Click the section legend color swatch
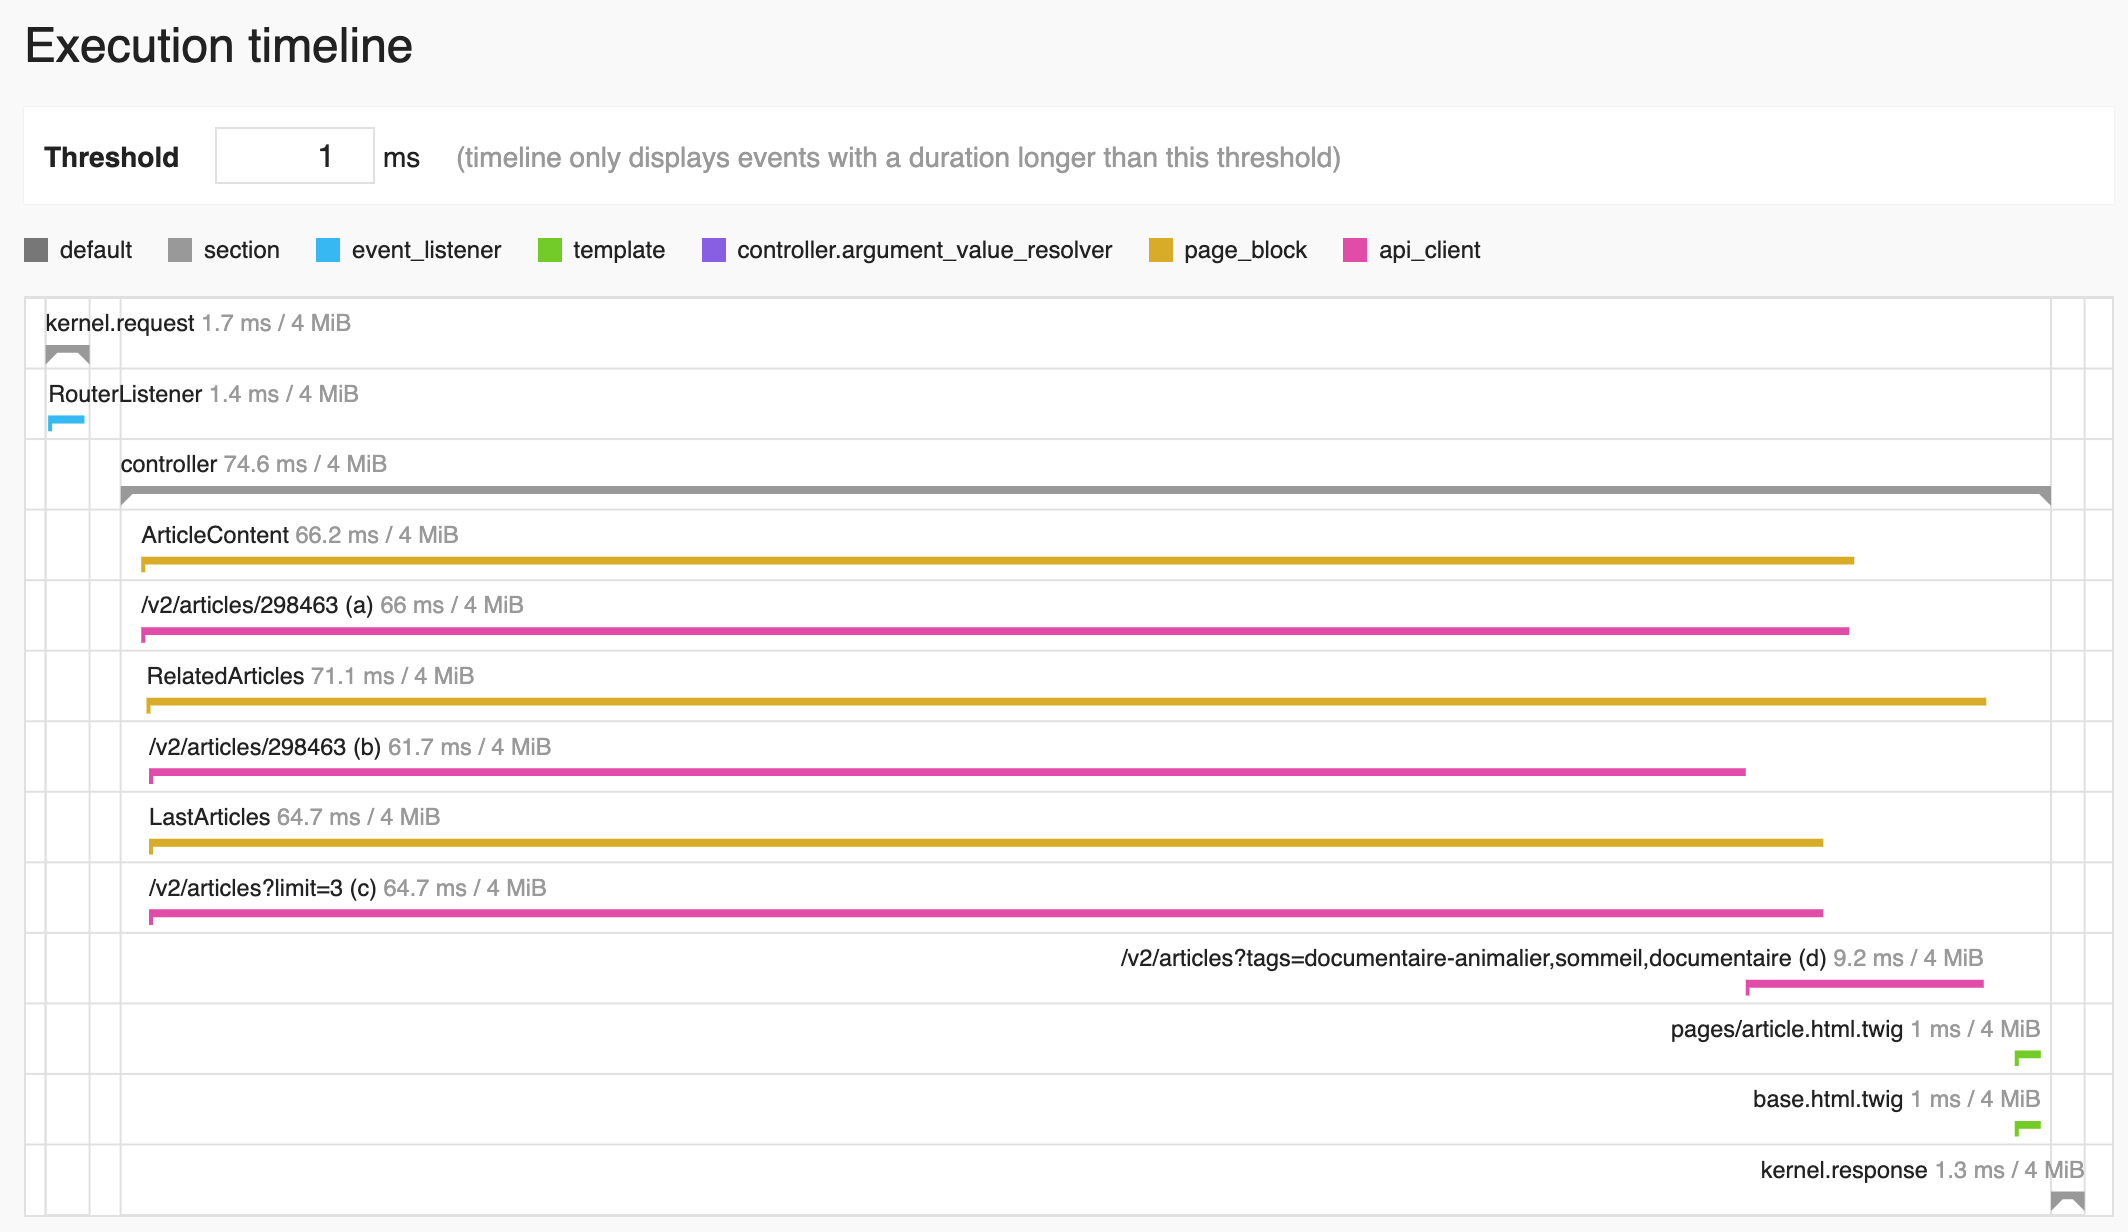 [180, 250]
